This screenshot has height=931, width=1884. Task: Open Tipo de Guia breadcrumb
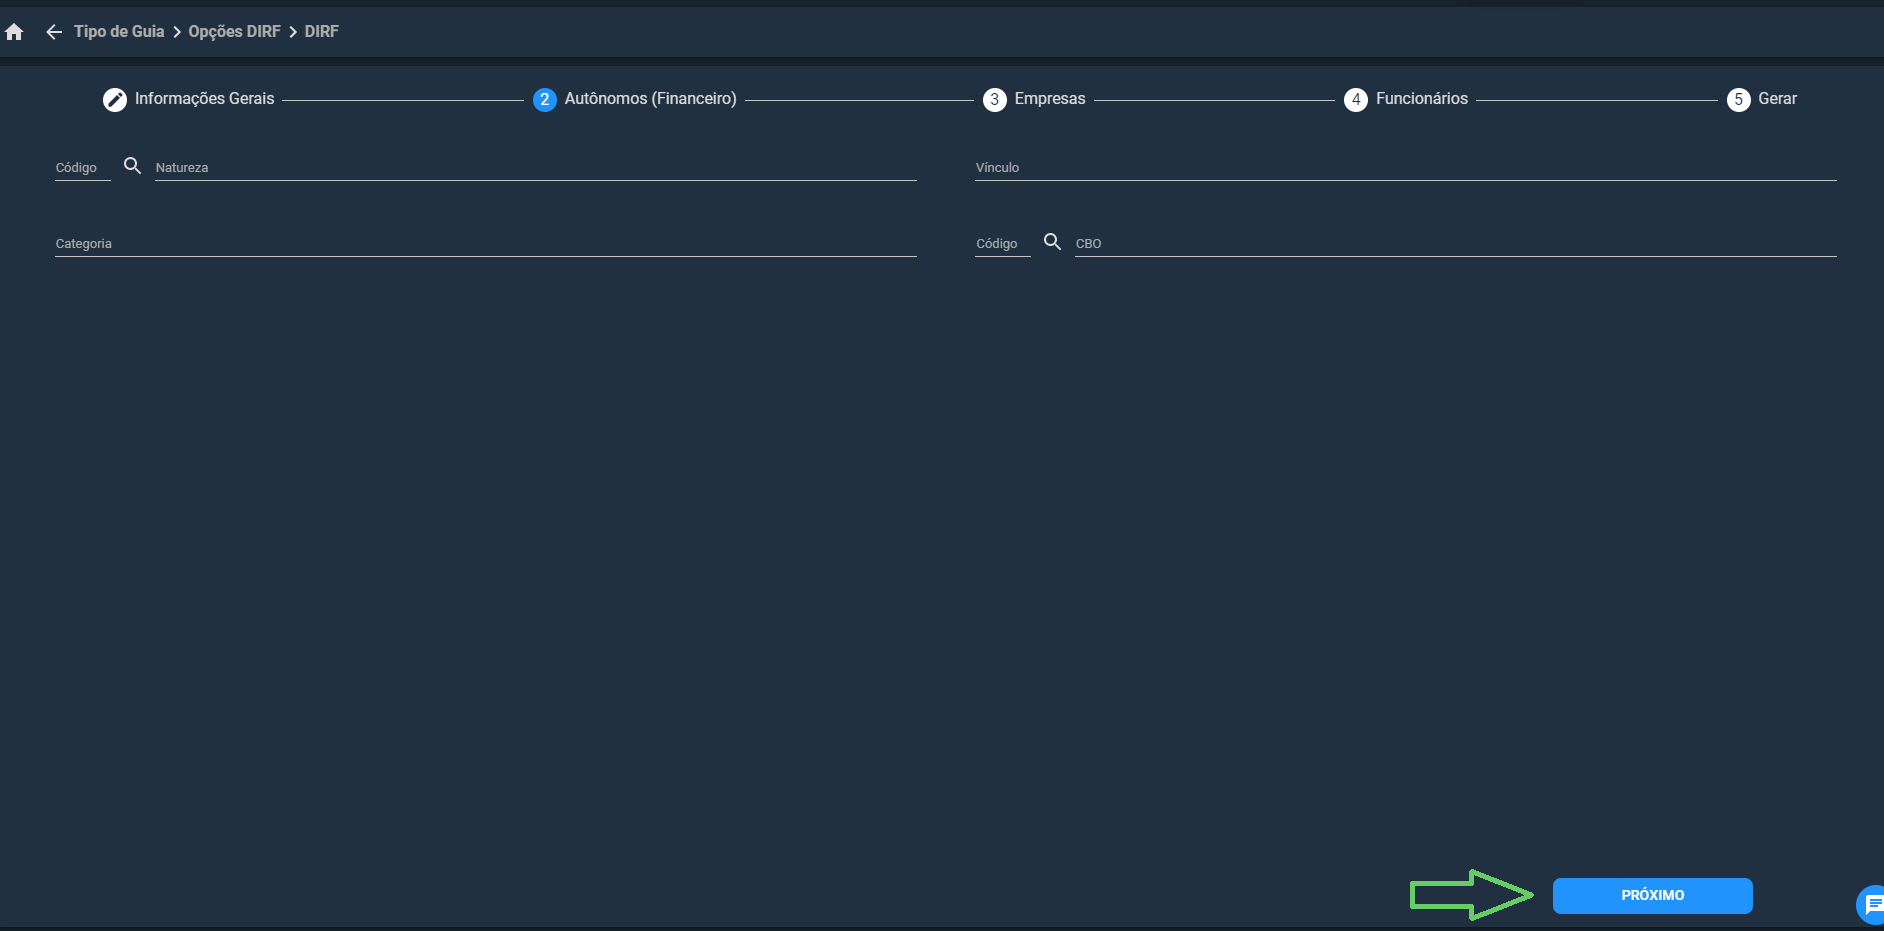click(x=119, y=32)
